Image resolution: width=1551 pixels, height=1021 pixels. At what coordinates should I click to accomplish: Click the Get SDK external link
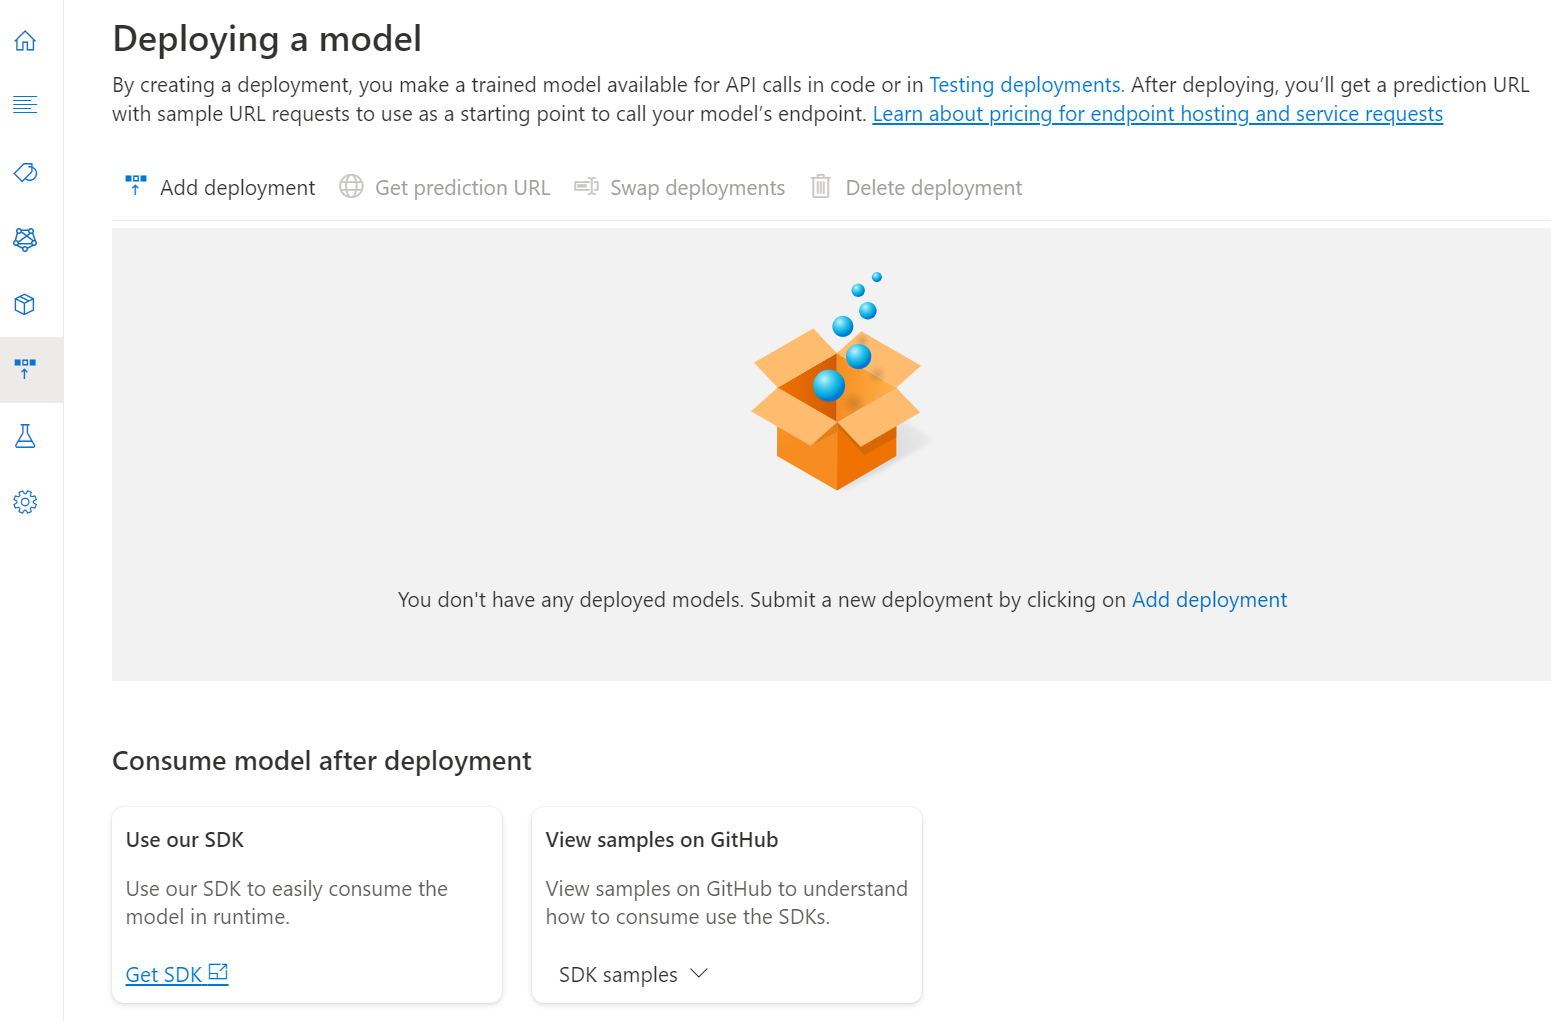[177, 974]
